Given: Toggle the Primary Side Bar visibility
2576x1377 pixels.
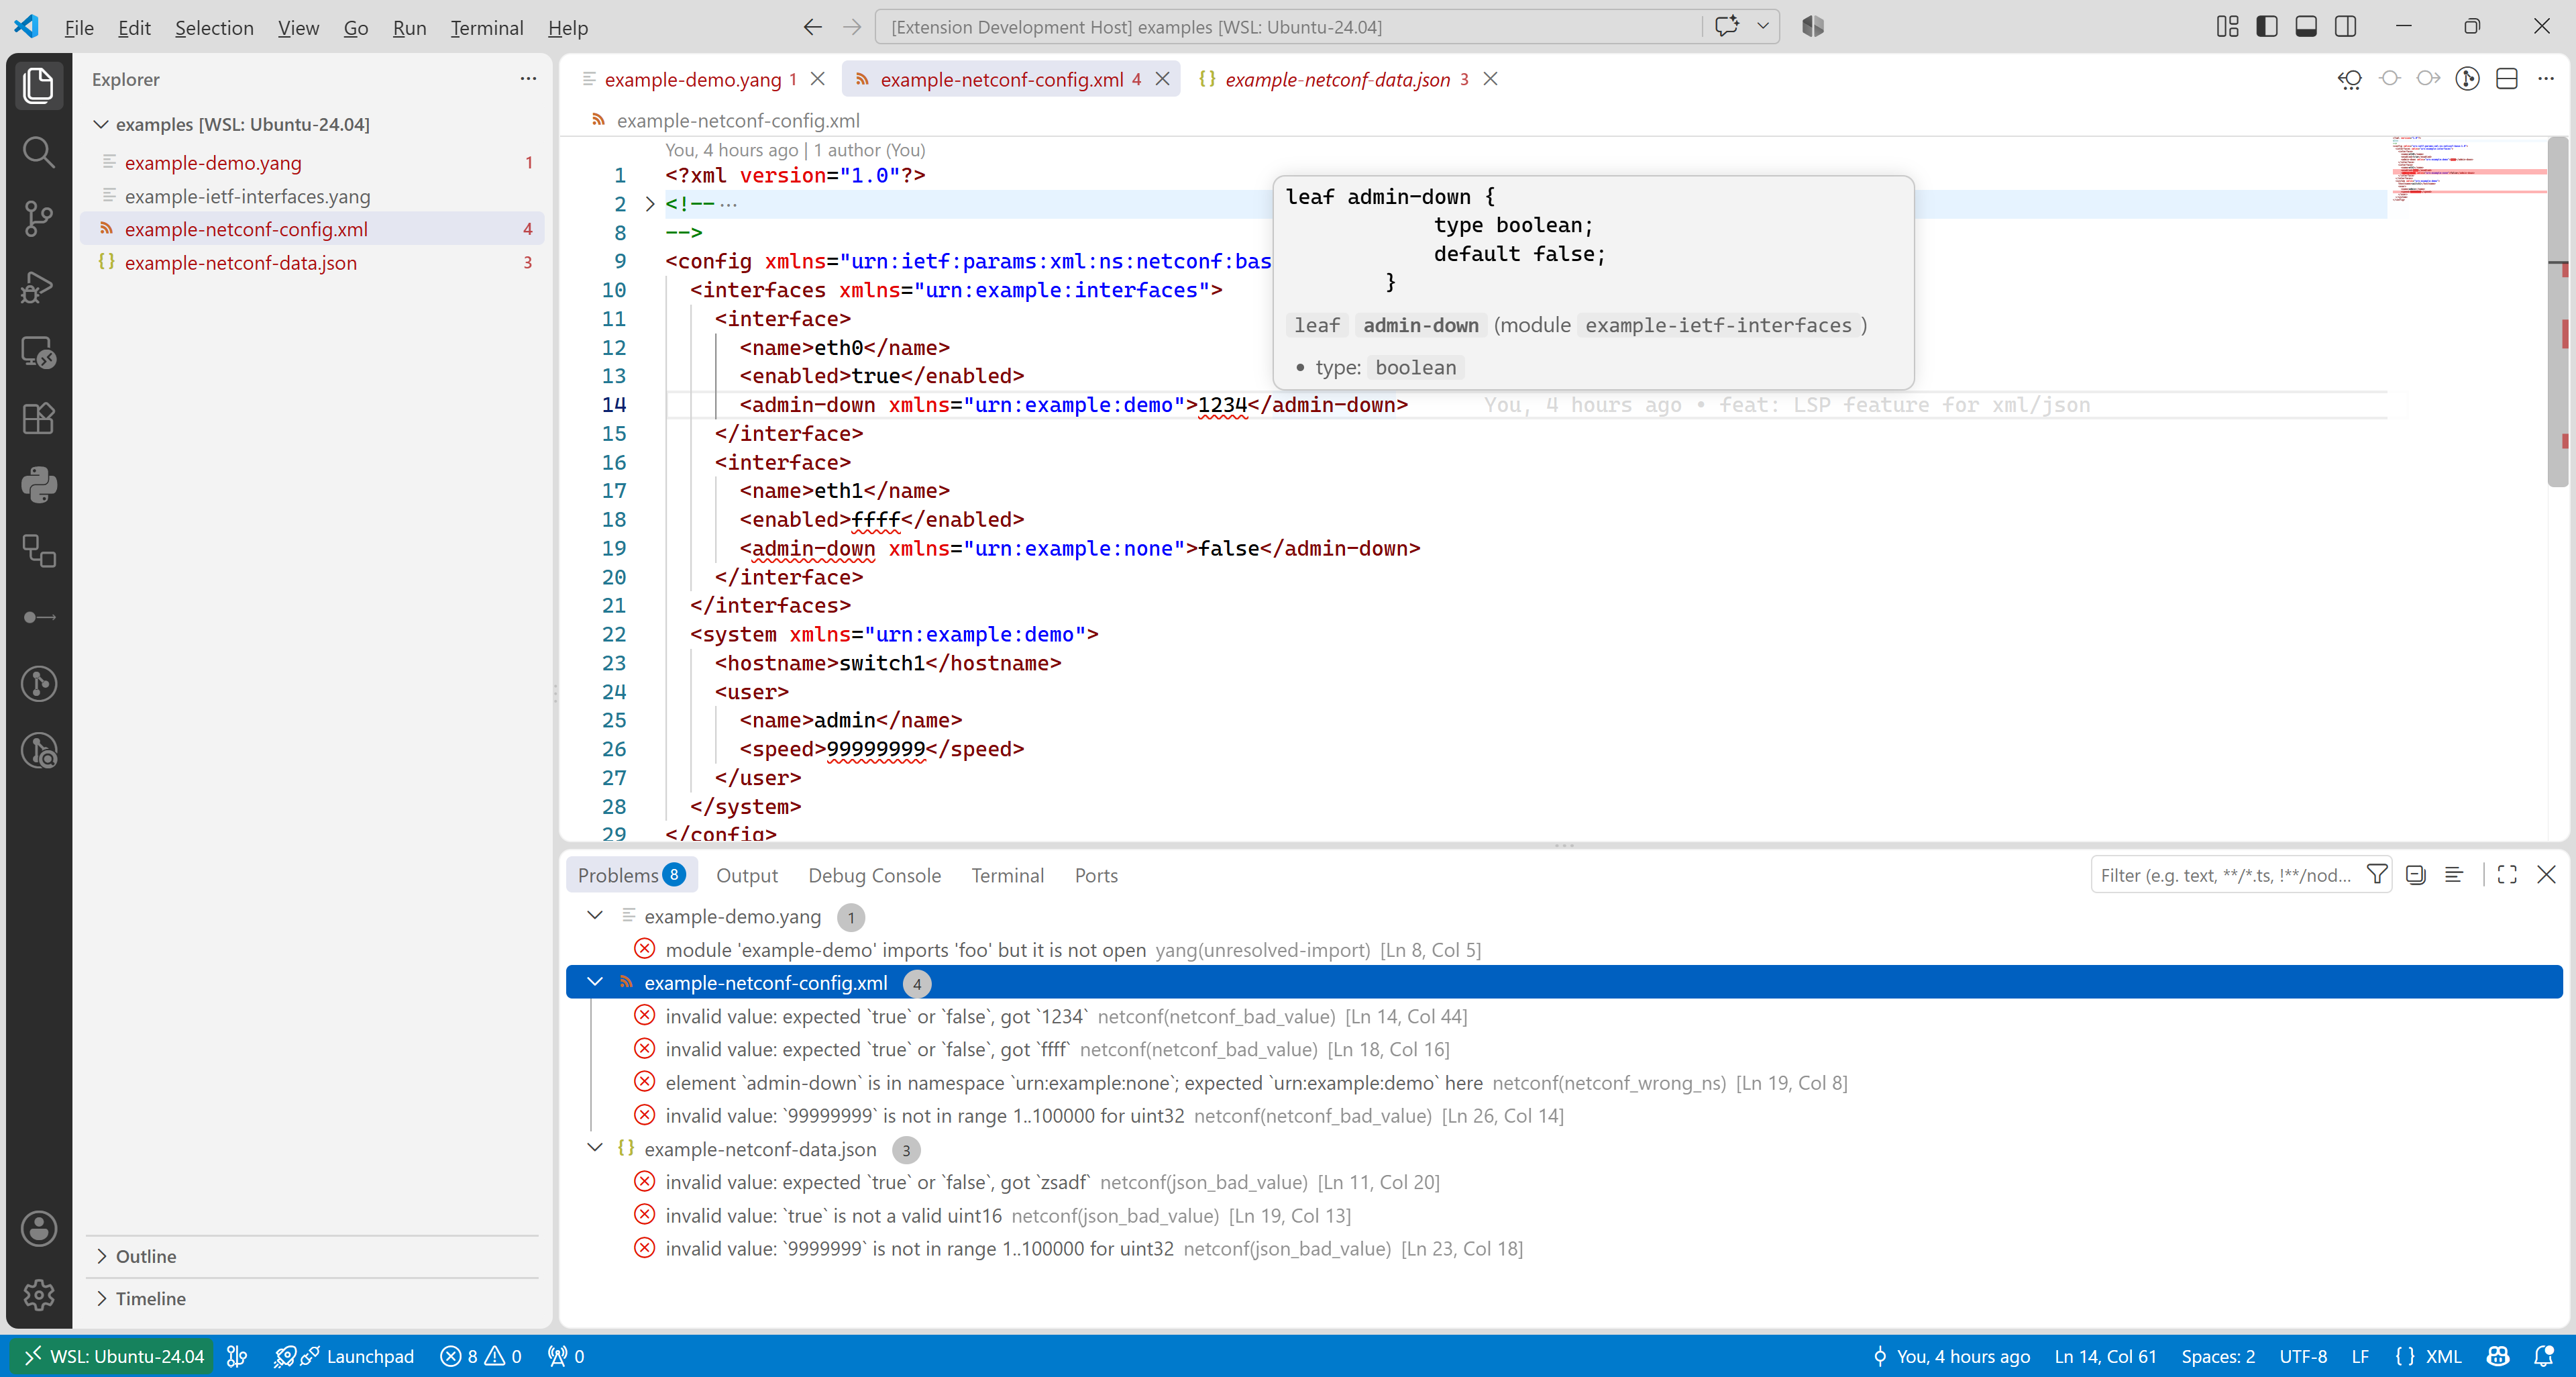Looking at the screenshot, I should pos(2267,27).
